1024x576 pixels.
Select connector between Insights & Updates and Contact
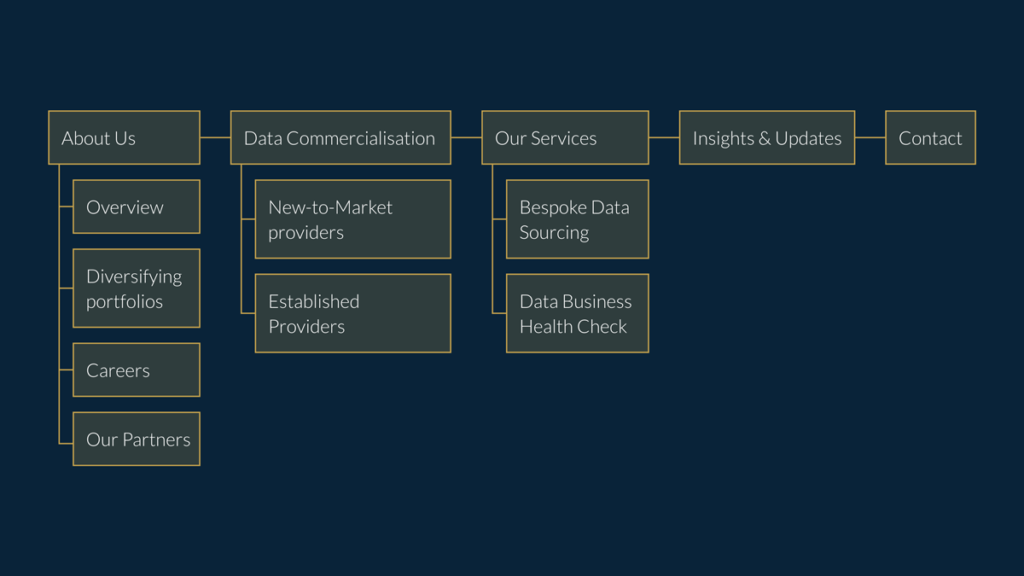(870, 137)
